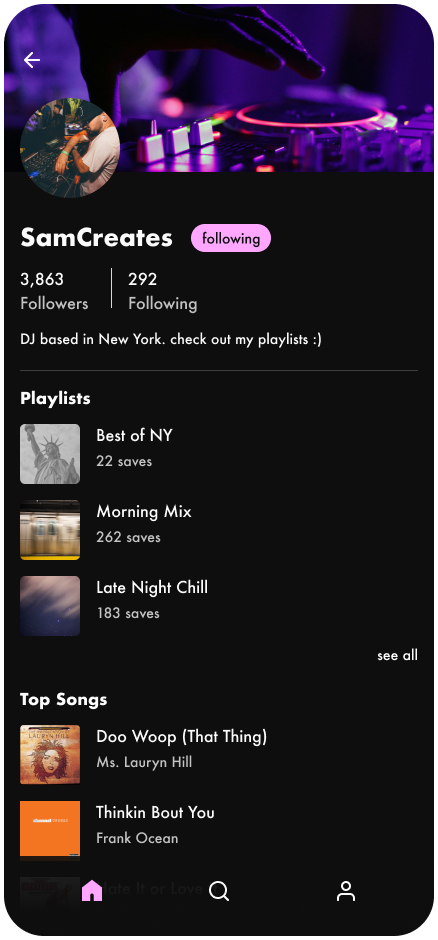Play Doo Woop (That Thing)
438x940 pixels.
219,755
